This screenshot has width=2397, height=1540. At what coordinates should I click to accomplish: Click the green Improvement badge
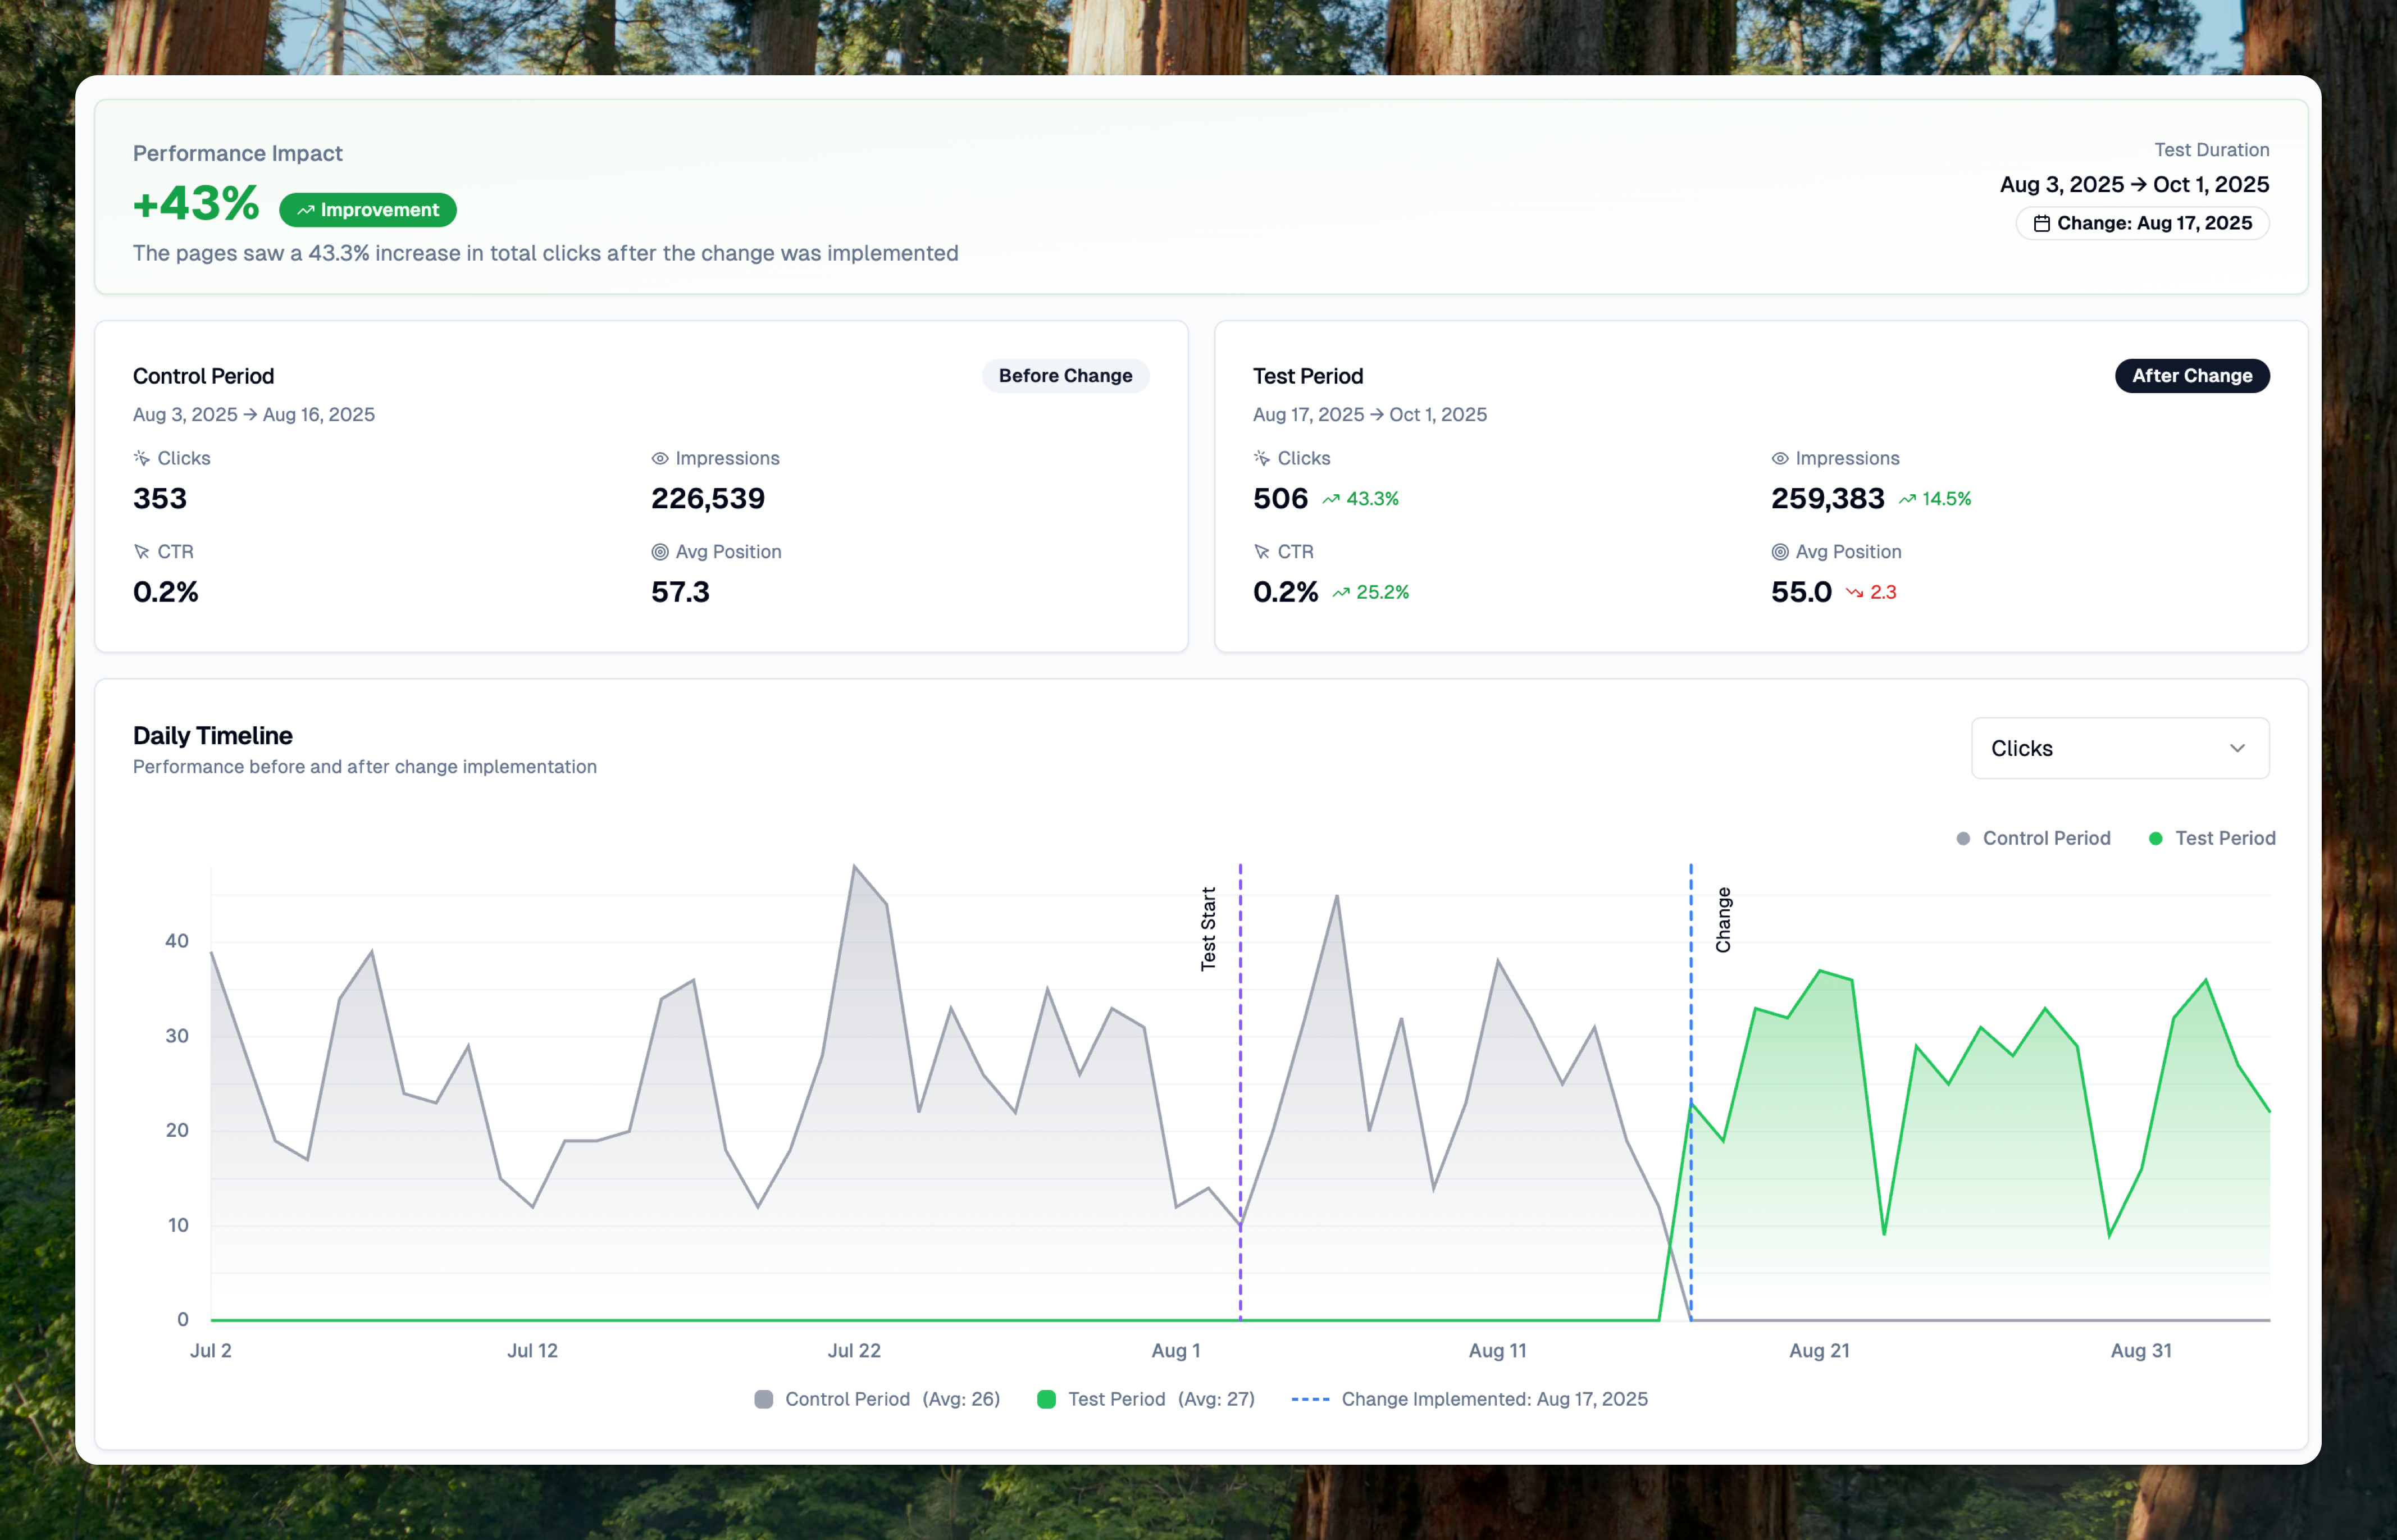368,210
